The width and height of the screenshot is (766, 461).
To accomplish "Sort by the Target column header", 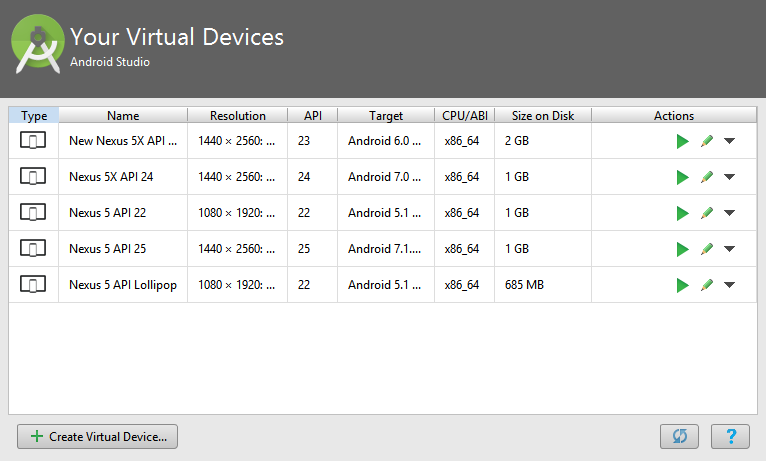I will (x=386, y=115).
